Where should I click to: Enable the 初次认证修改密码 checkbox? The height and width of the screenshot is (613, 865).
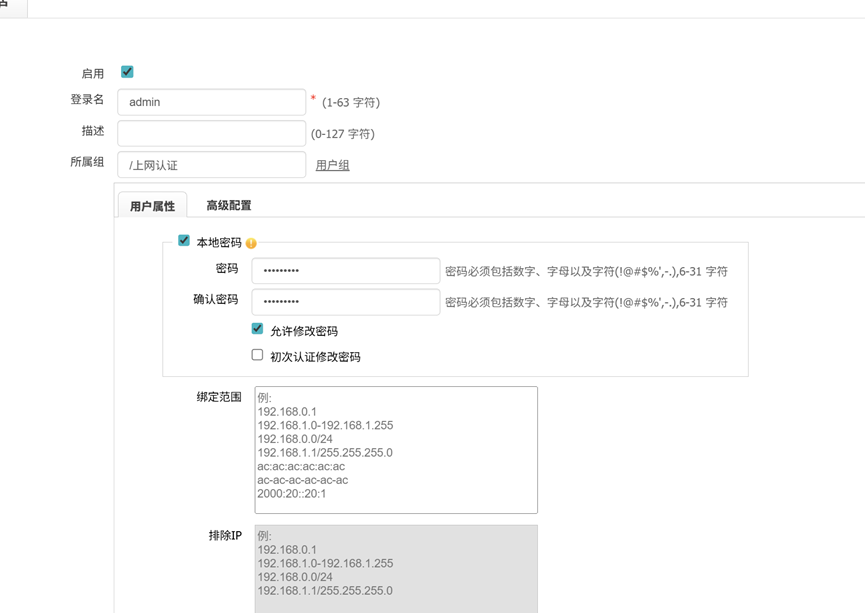click(257, 355)
